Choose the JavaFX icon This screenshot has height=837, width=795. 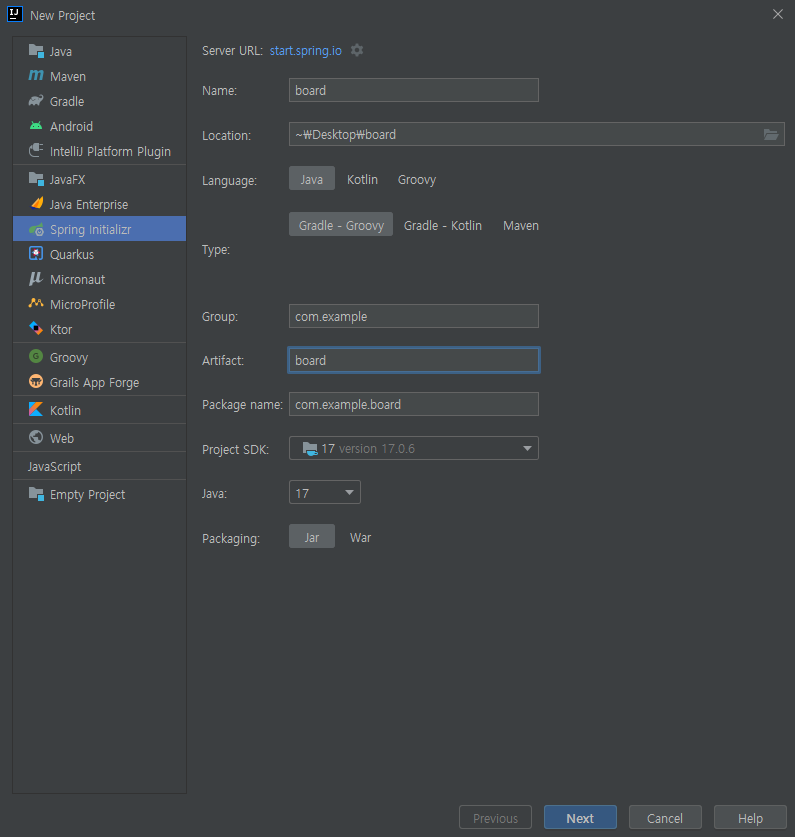[x=36, y=179]
